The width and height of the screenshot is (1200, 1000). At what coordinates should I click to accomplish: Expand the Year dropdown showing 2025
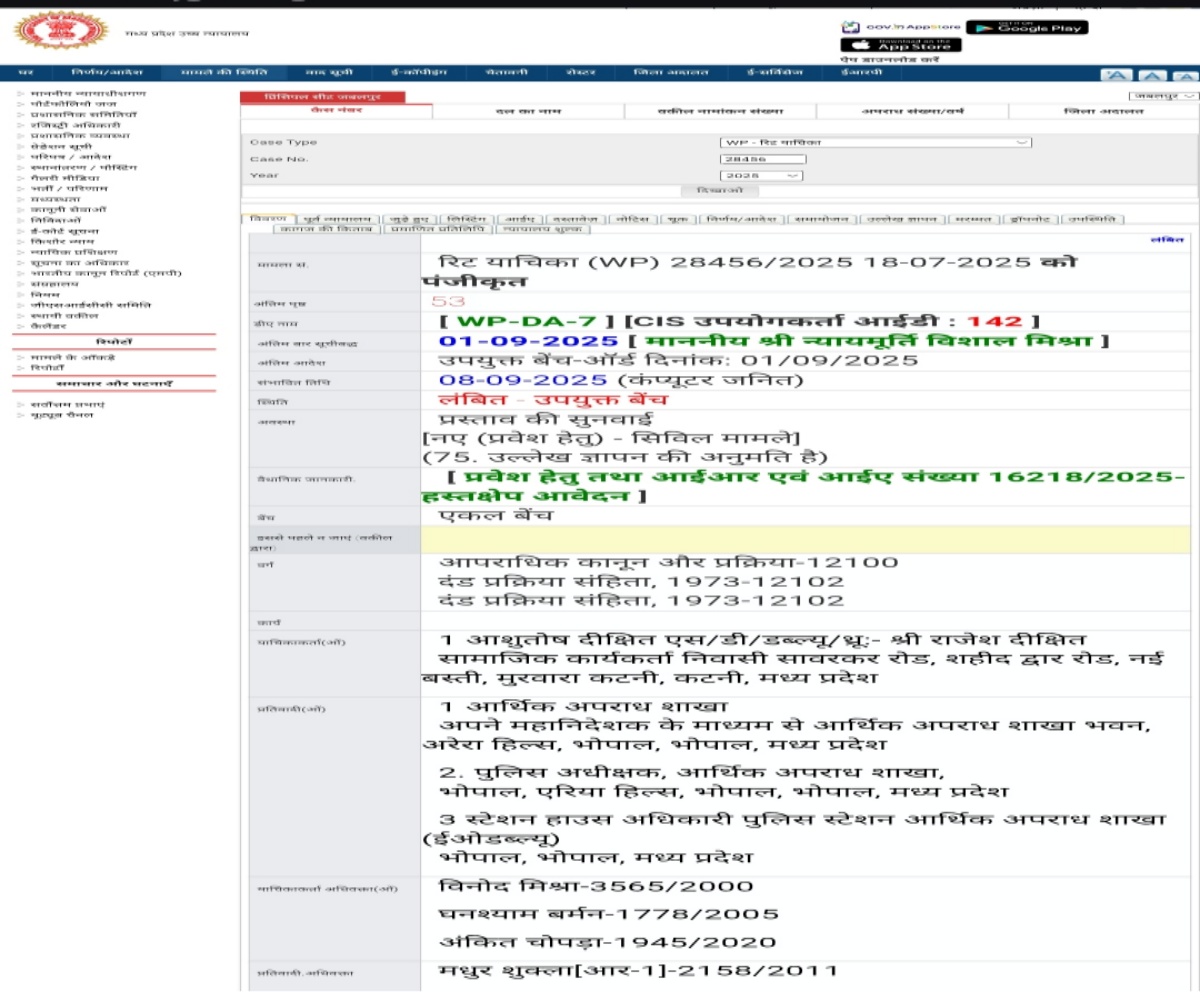coord(762,175)
